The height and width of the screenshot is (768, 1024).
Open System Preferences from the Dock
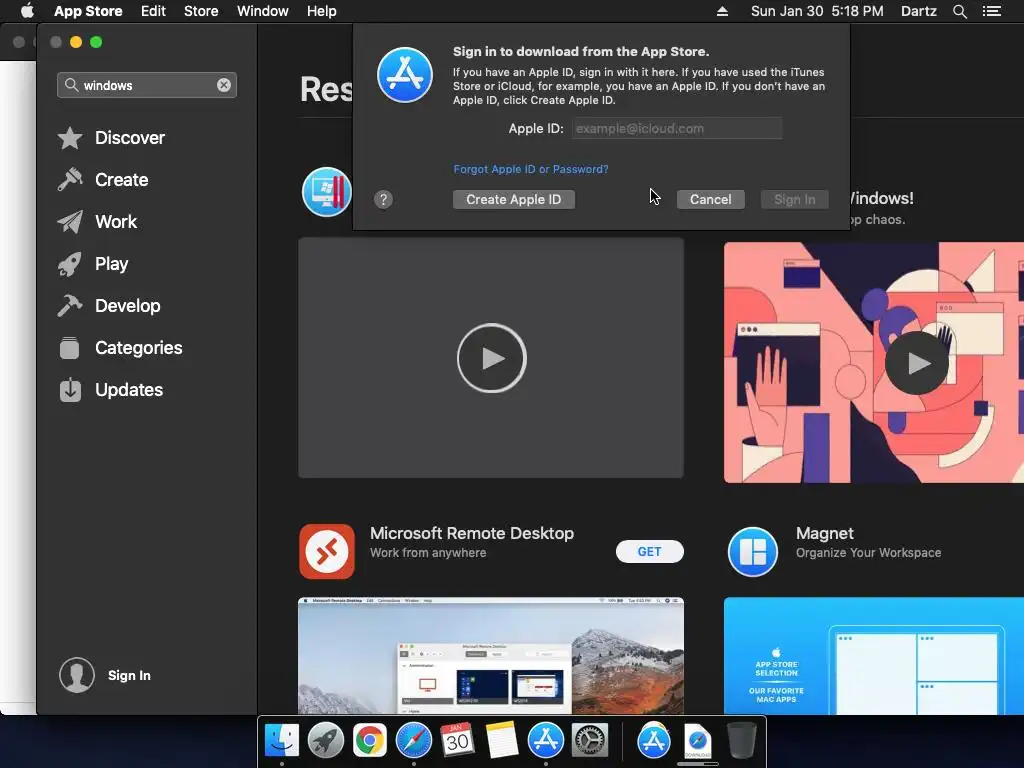(590, 741)
